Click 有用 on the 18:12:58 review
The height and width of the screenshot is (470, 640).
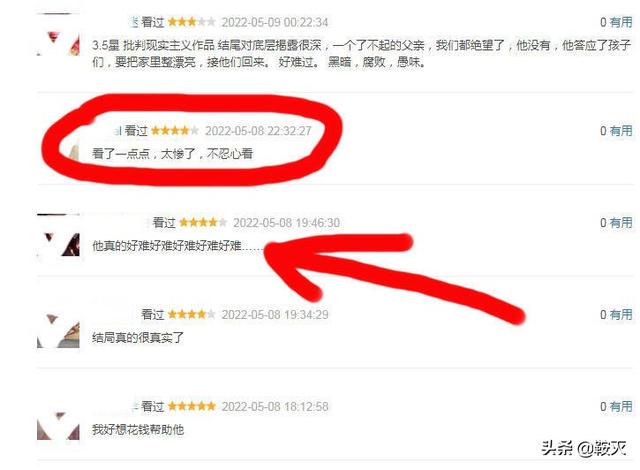[621, 406]
